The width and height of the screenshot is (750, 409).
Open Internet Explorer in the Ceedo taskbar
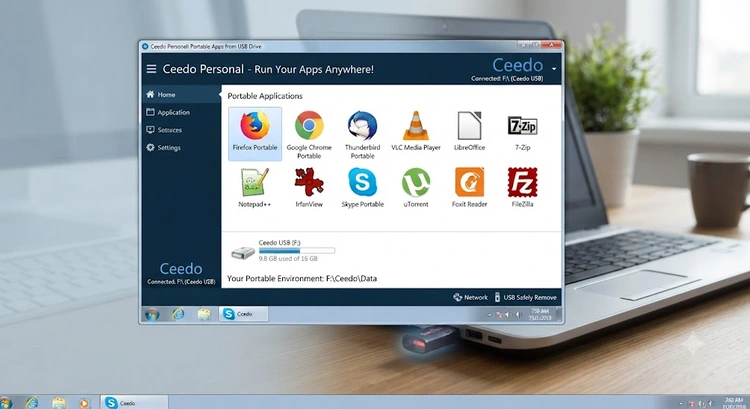pyautogui.click(x=178, y=314)
